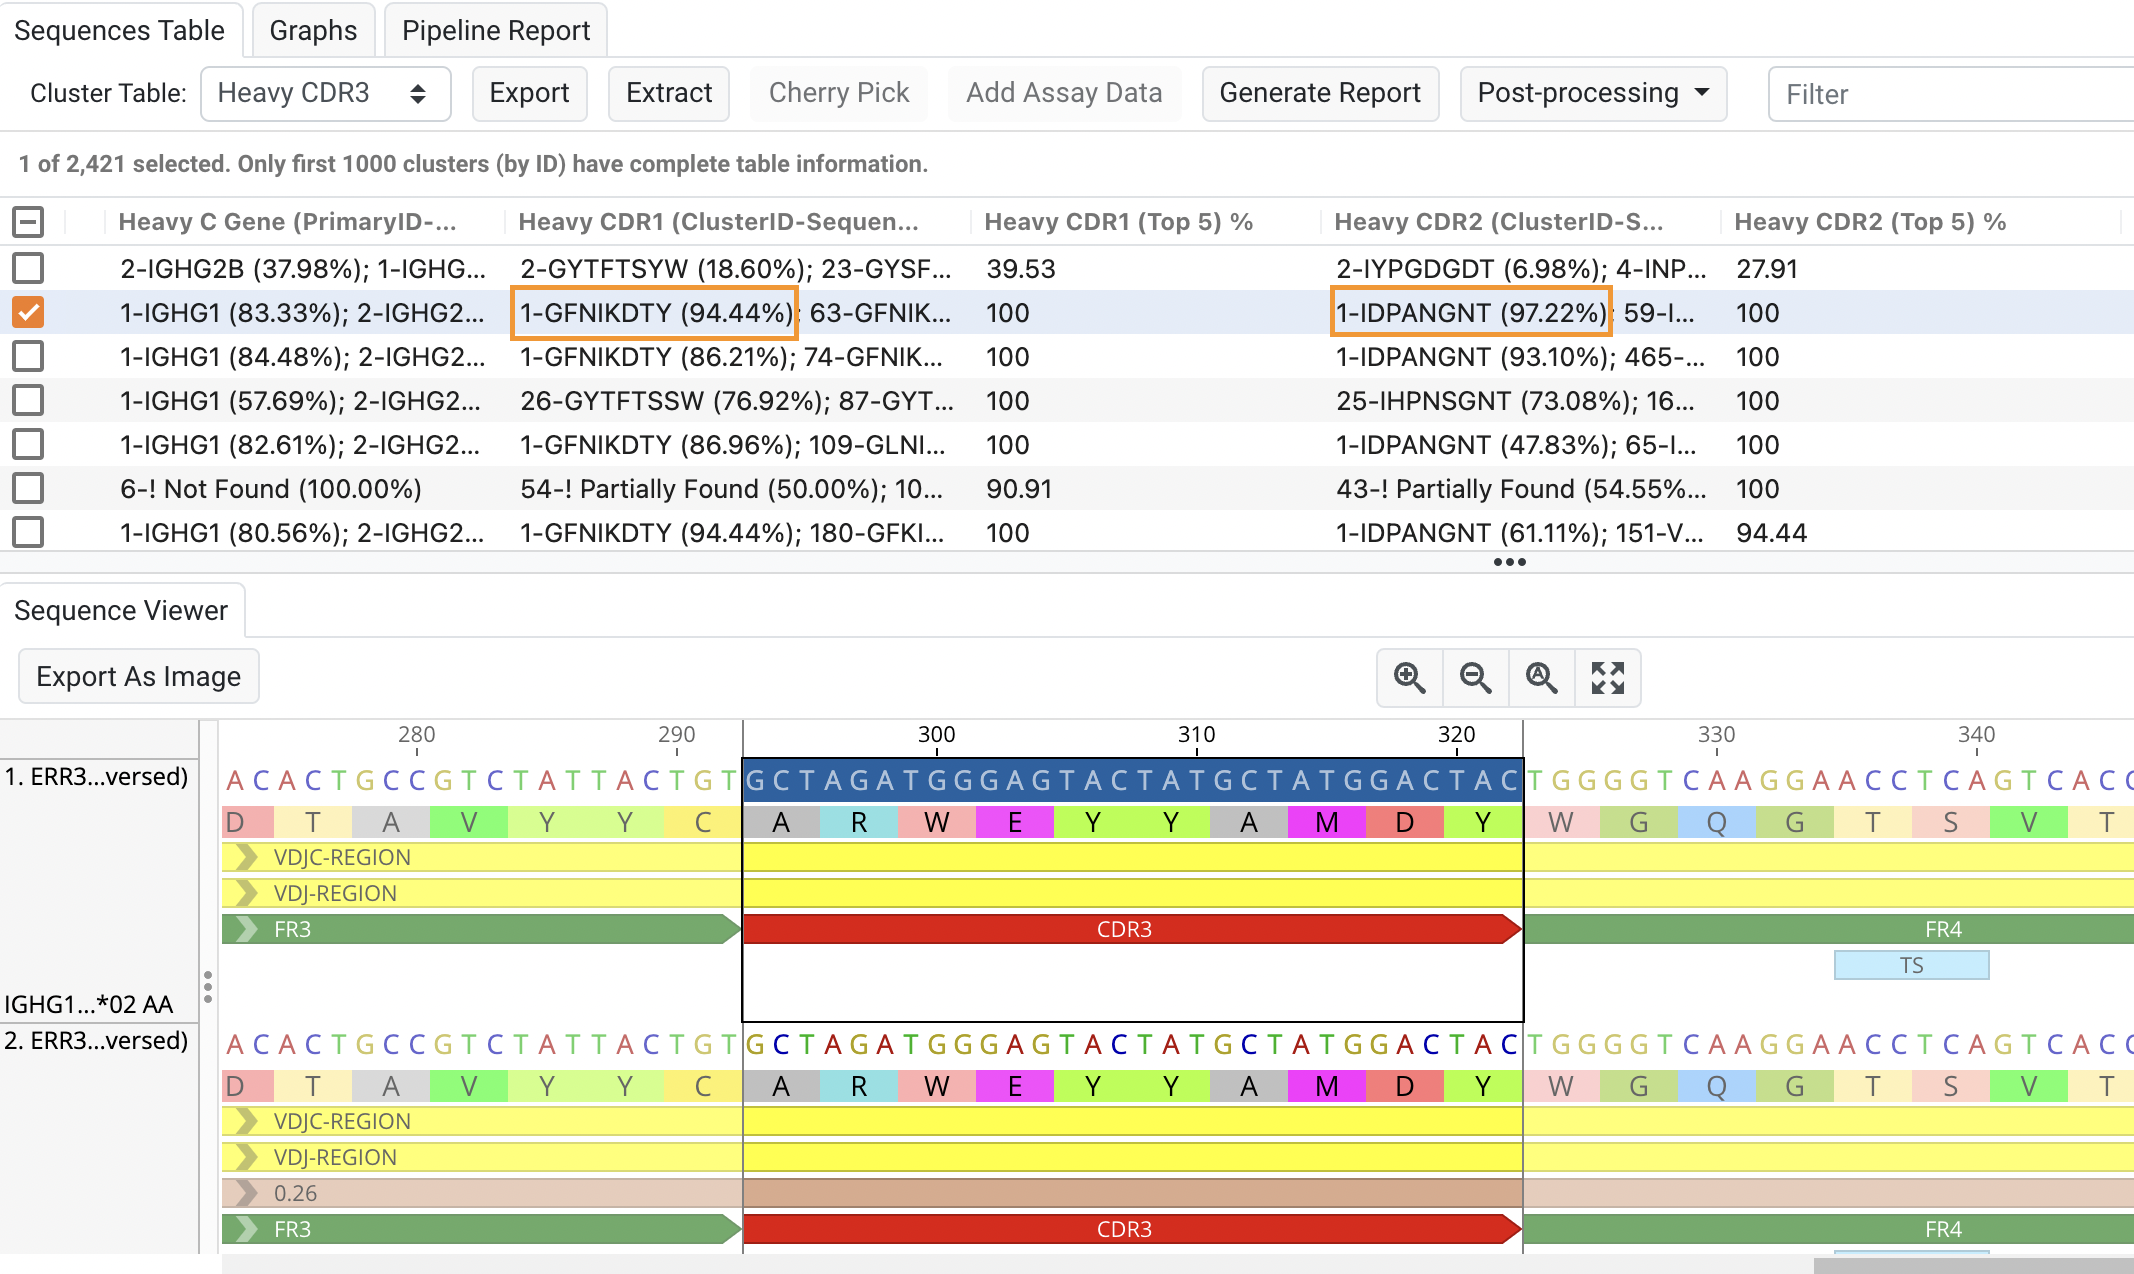
Task: Click the Cherry Pick button
Action: click(x=839, y=94)
